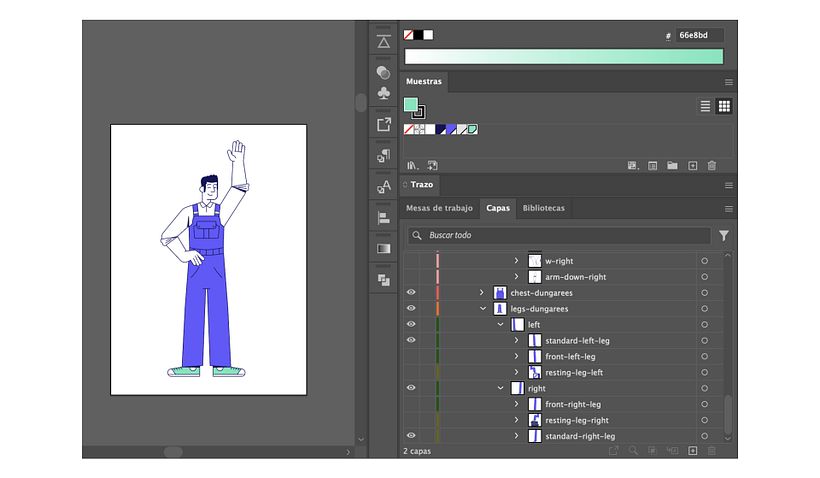Show the front-right-leg layer

(x=411, y=404)
